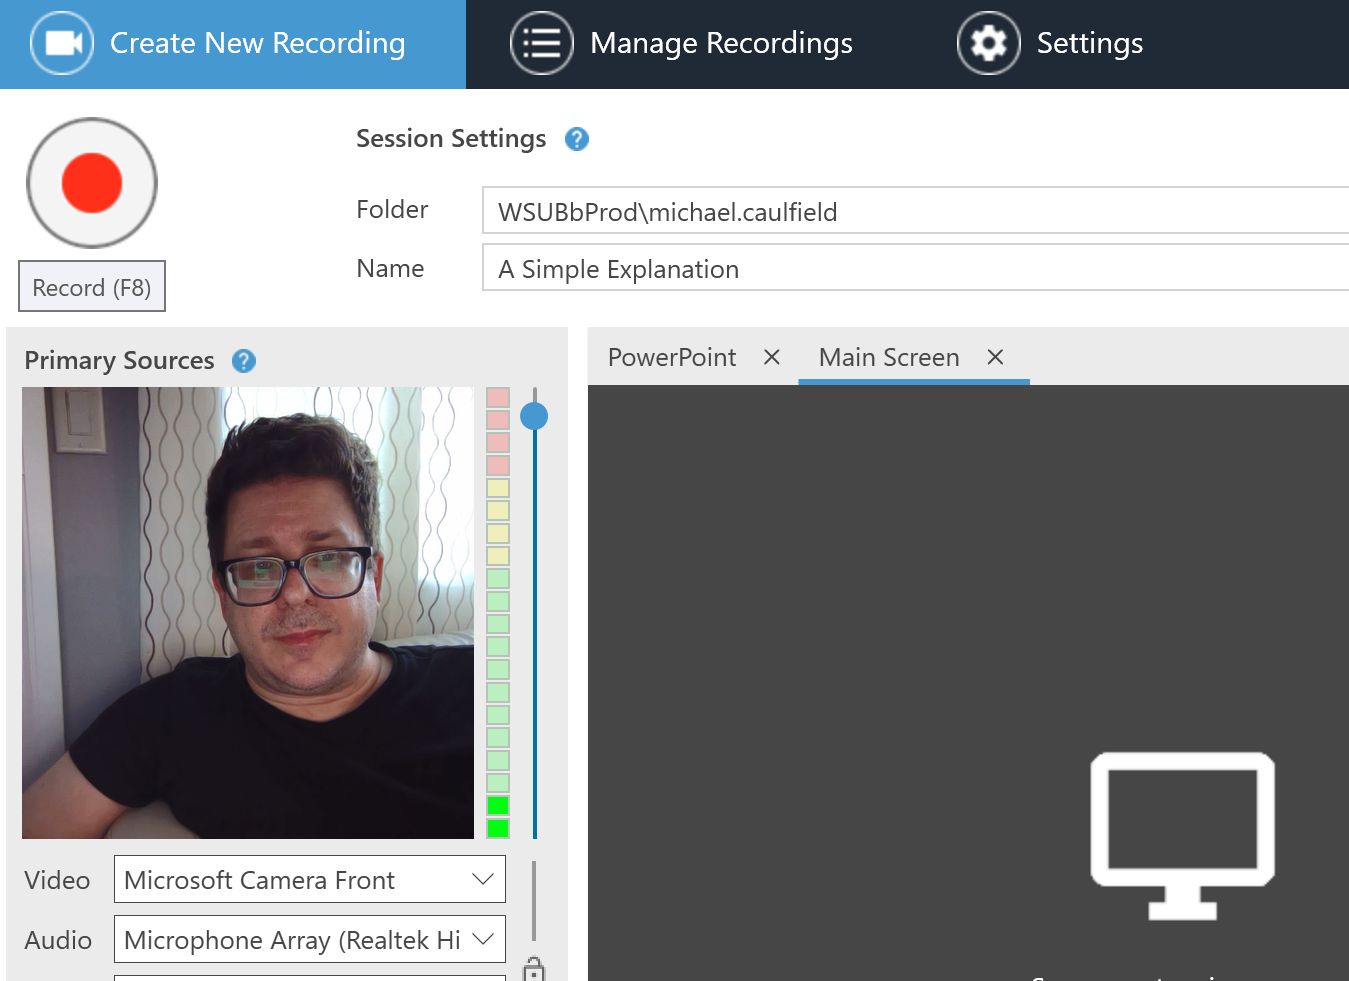This screenshot has height=981, width=1349.
Task: Toggle the lock icon below the volume slider
Action: coord(534,970)
